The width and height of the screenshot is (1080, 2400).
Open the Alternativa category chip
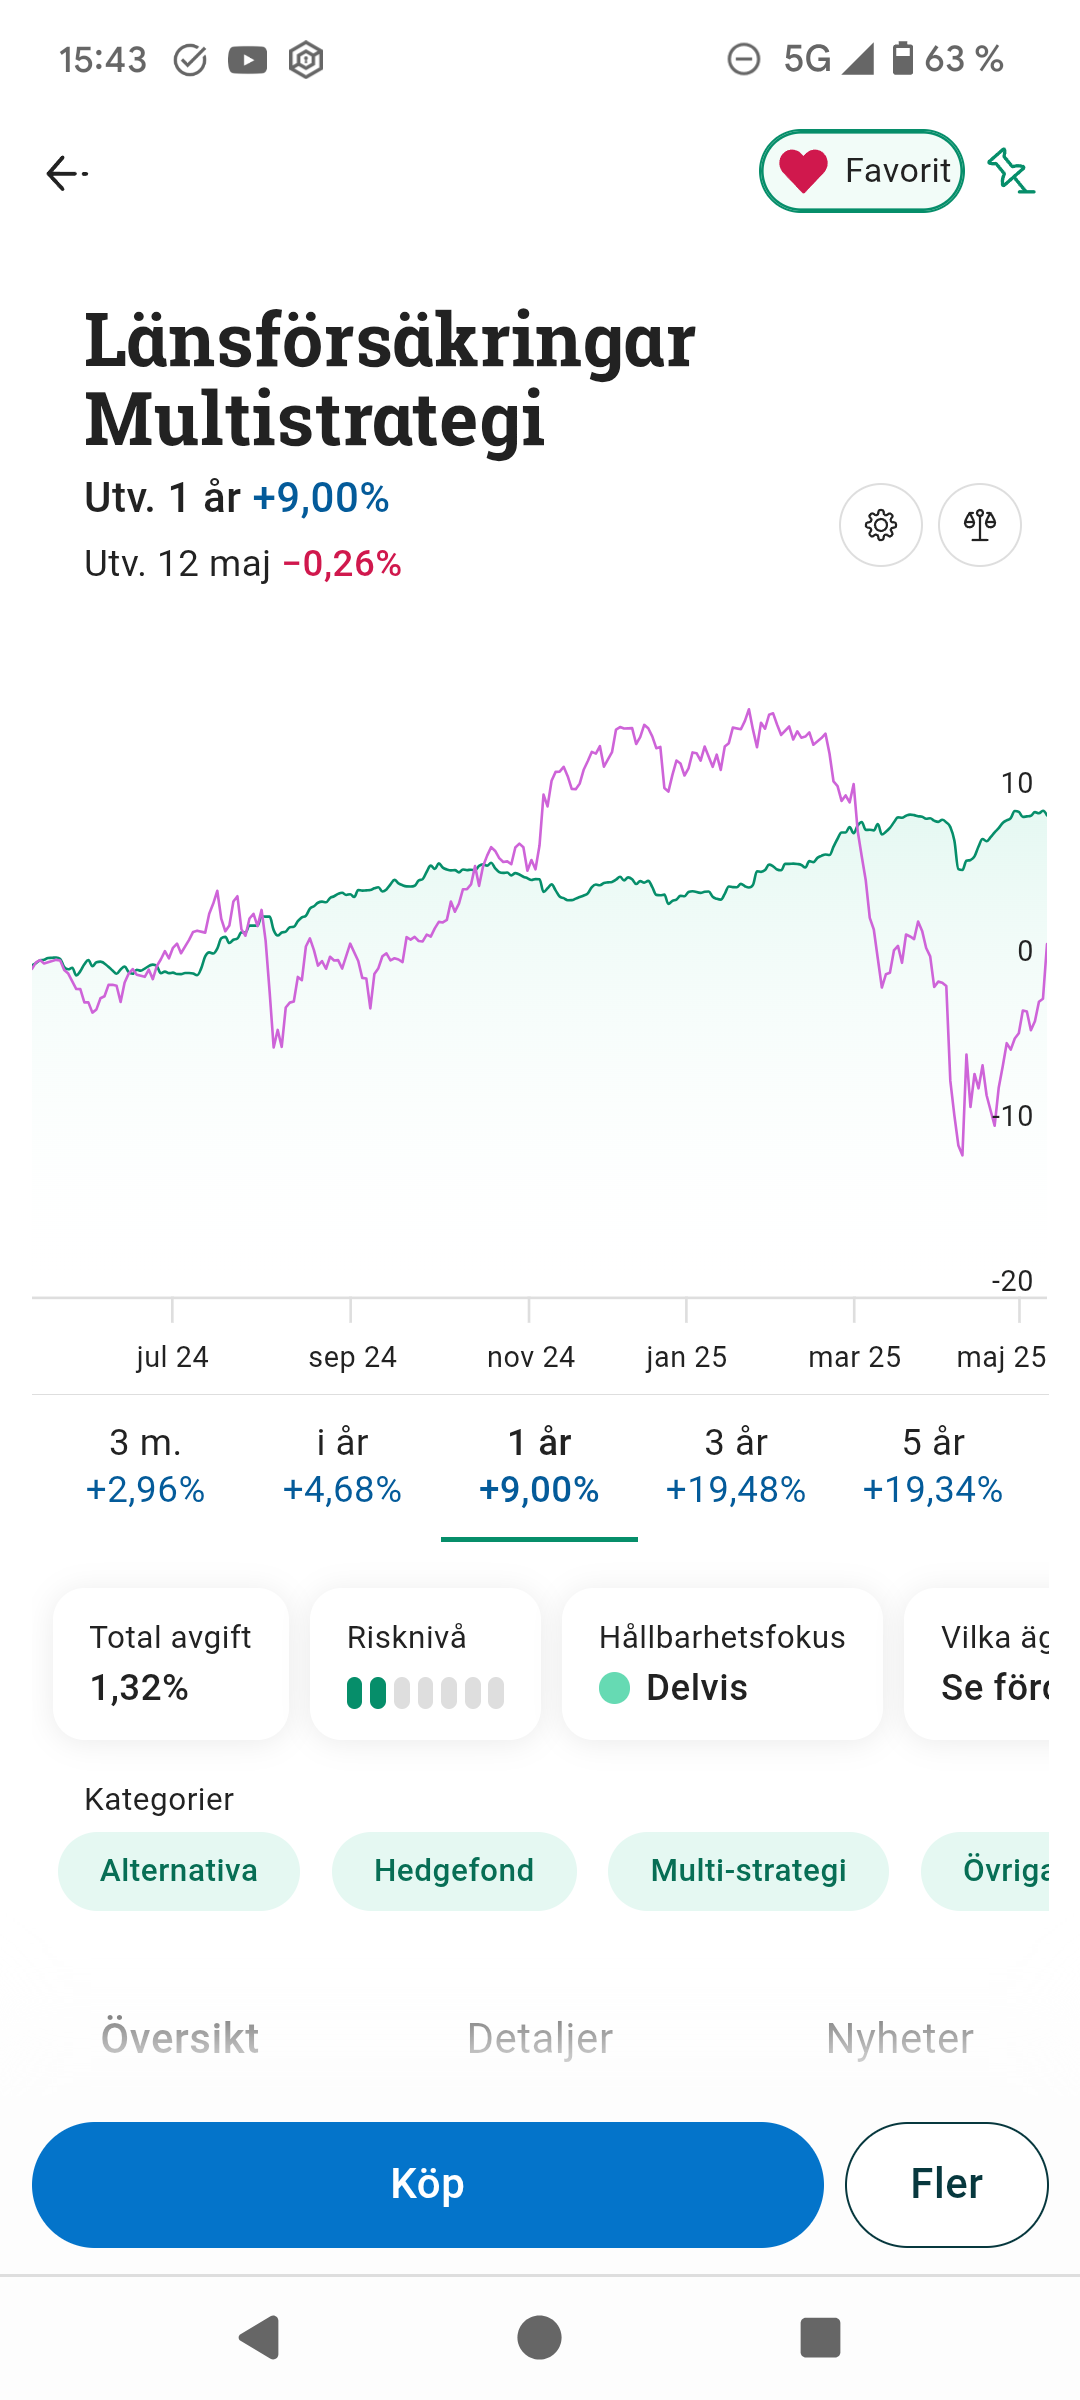pyautogui.click(x=179, y=1870)
